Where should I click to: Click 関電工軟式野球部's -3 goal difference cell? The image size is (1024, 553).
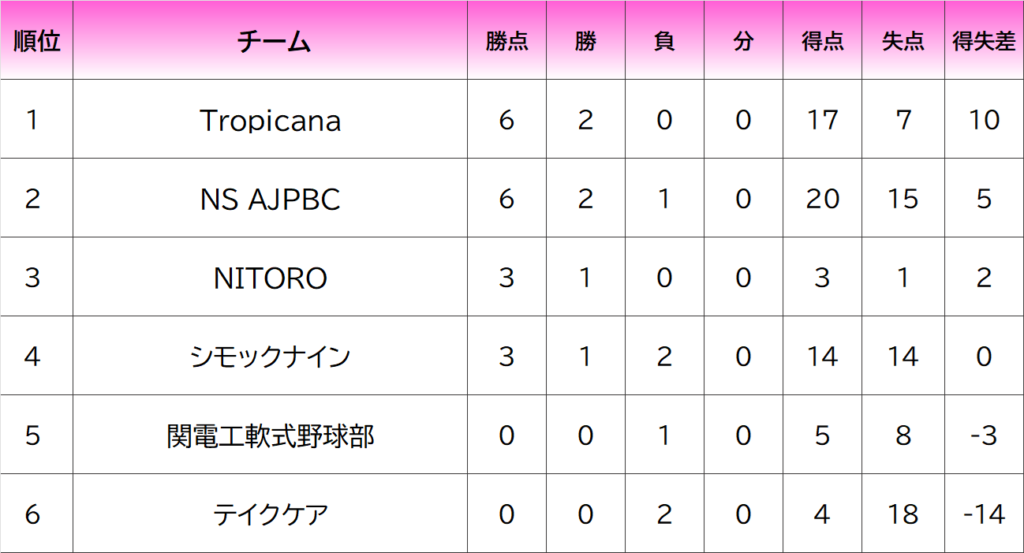pos(984,435)
